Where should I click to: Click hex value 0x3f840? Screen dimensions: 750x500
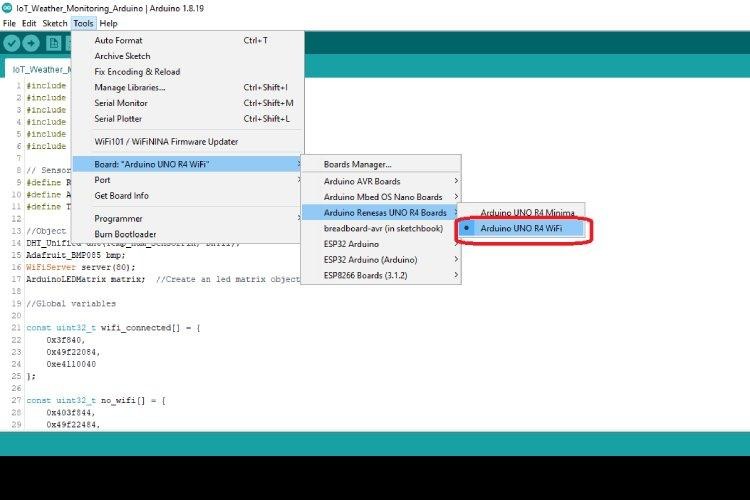tap(66, 340)
